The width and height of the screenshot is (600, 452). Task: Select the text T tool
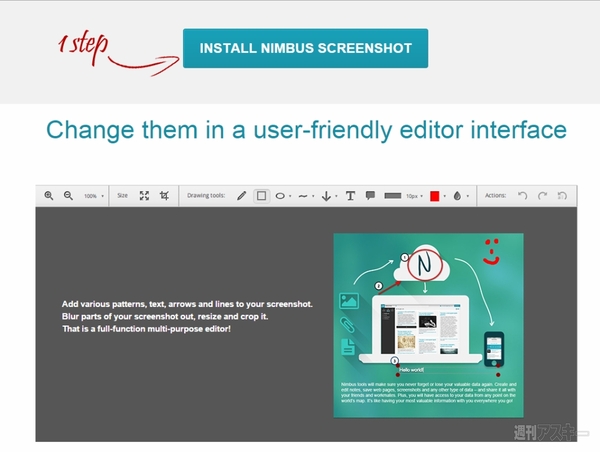click(x=350, y=196)
